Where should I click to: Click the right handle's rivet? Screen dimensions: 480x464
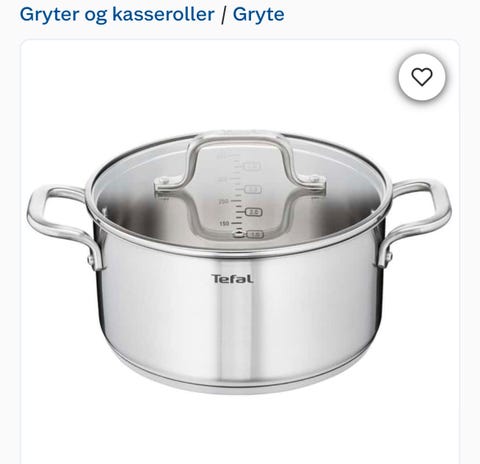pos(389,256)
